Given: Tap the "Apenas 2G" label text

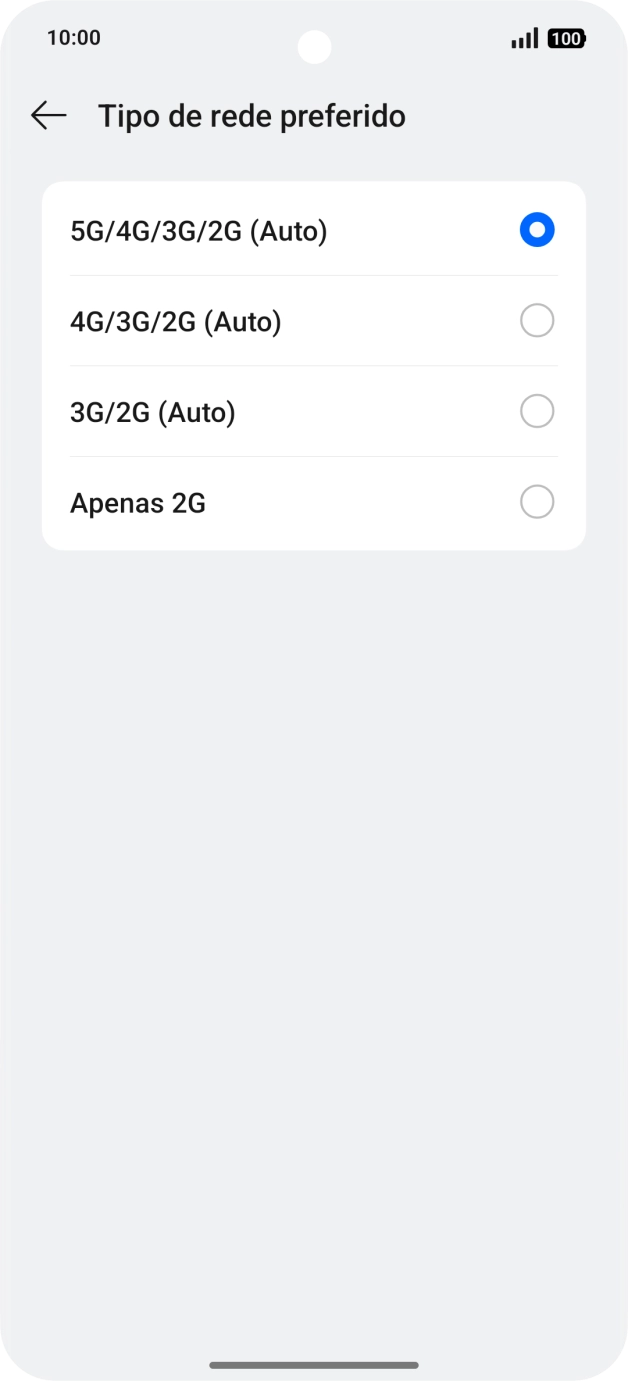Looking at the screenshot, I should [x=138, y=503].
